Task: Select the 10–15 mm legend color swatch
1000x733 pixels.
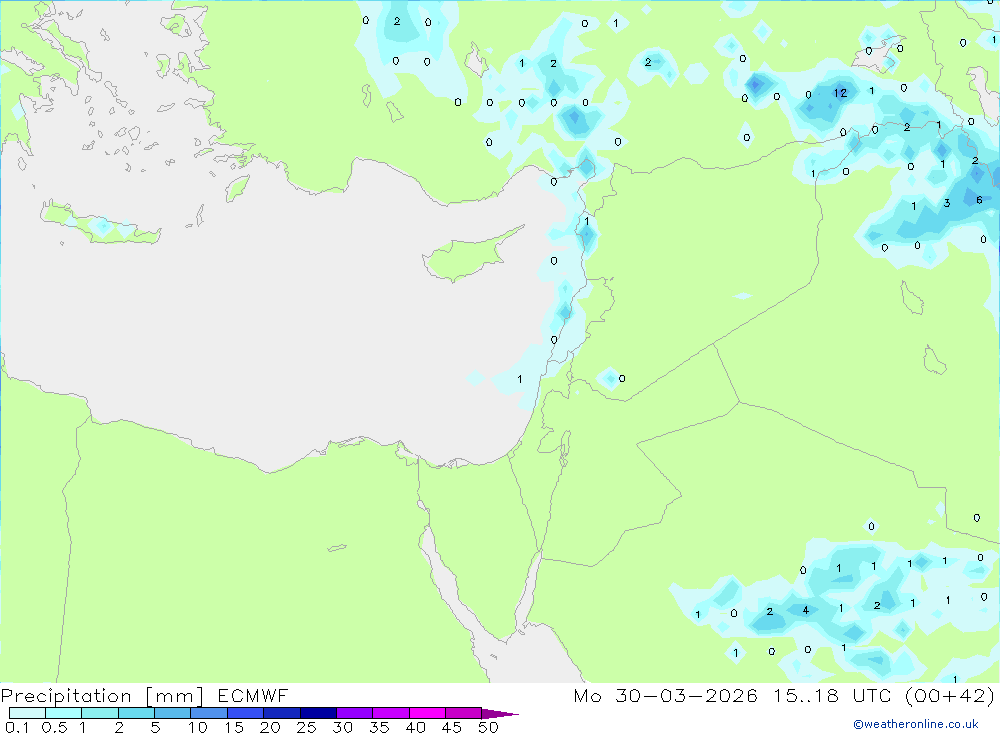Action: coord(209,713)
